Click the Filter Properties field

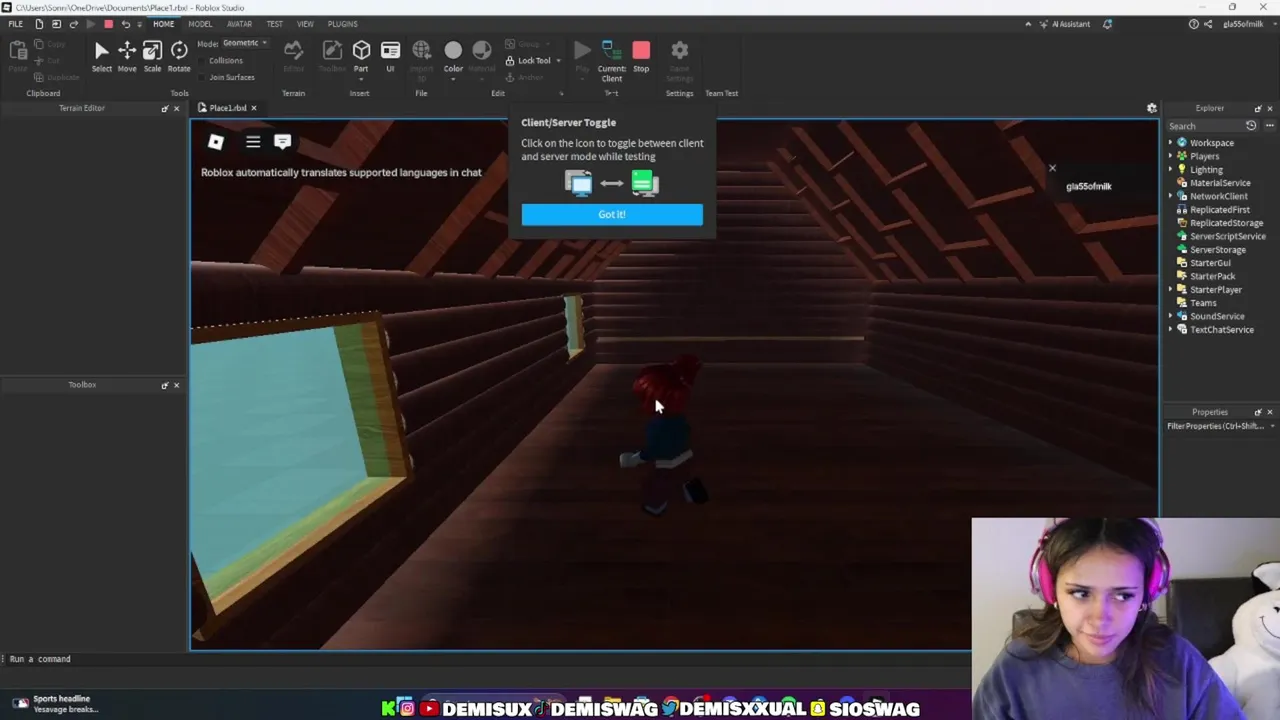(x=1220, y=426)
